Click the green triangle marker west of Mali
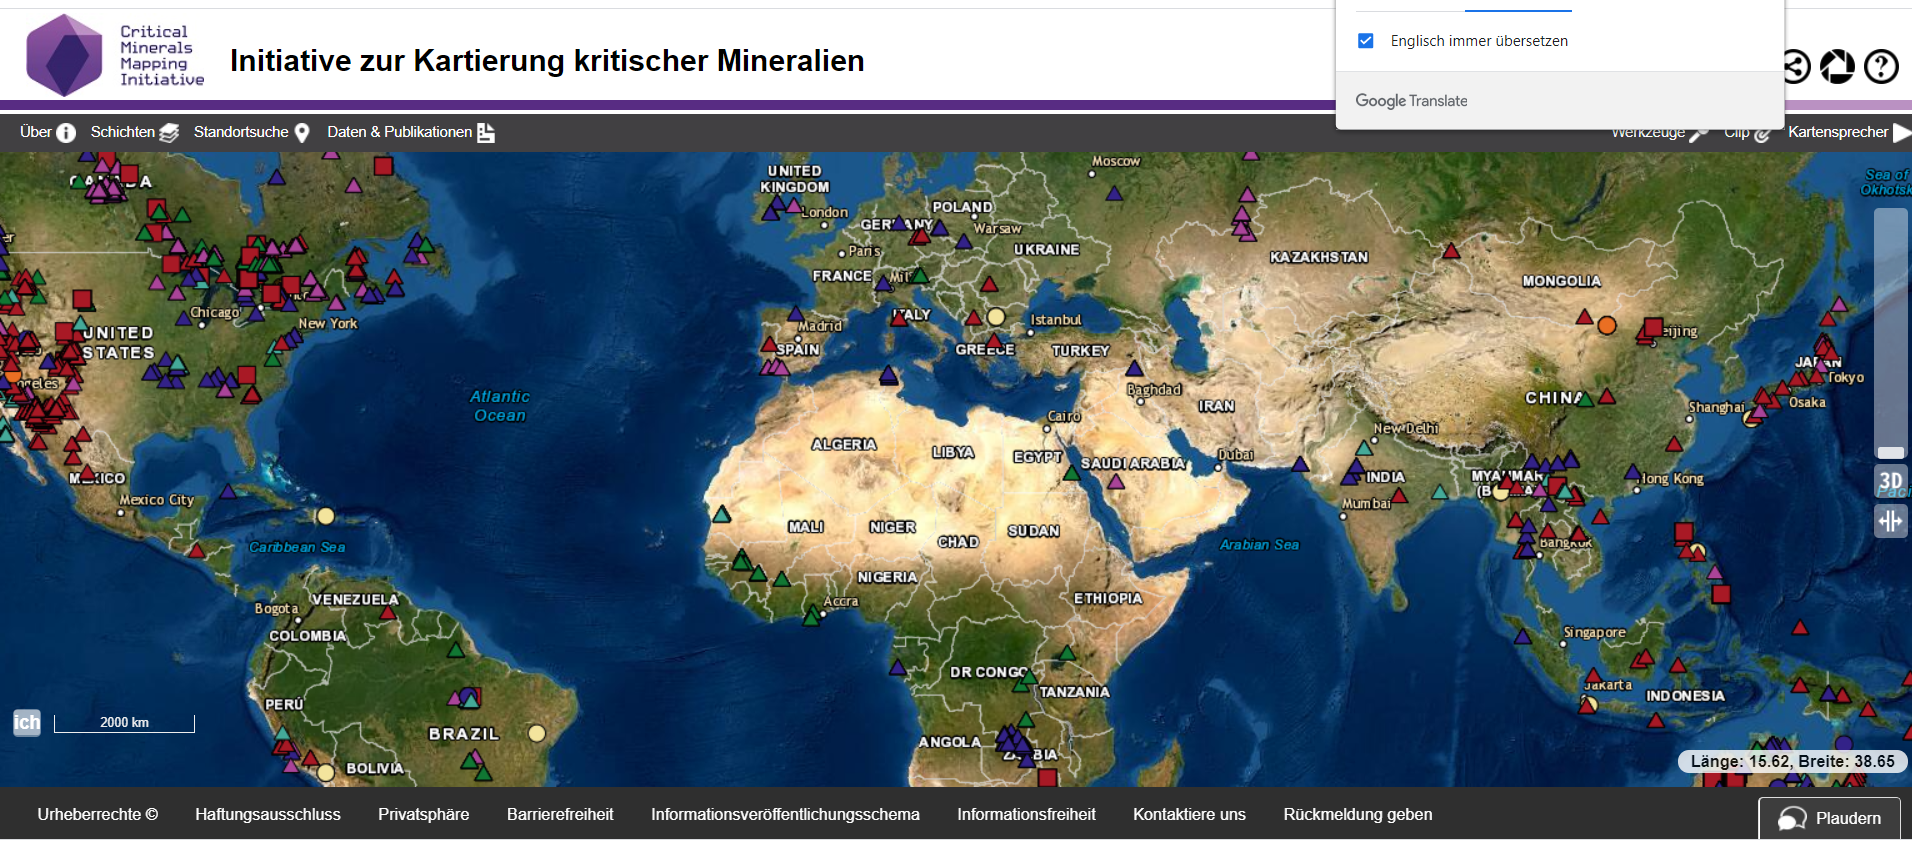Image resolution: width=1912 pixels, height=842 pixels. coord(721,515)
